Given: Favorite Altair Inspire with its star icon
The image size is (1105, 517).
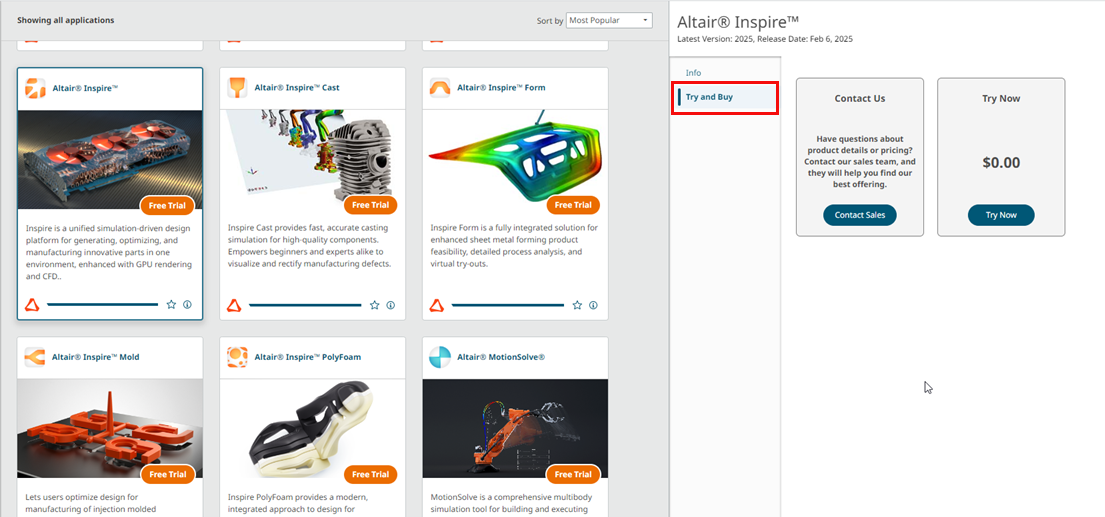Looking at the screenshot, I should click(171, 305).
